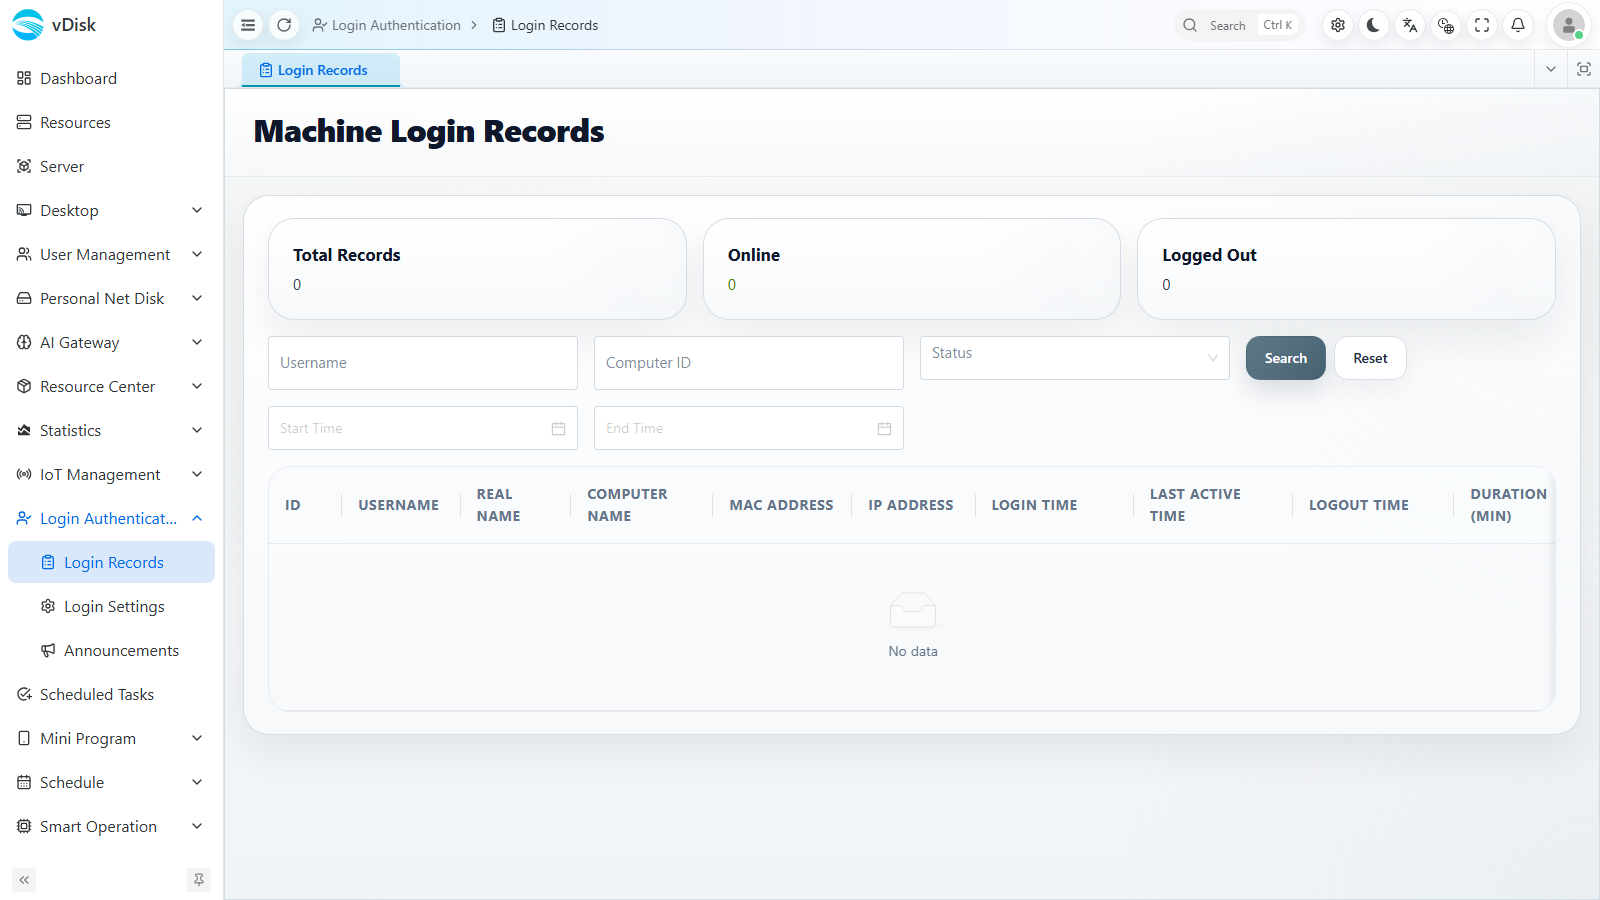Image resolution: width=1600 pixels, height=900 pixels.
Task: Open tab list dropdown chevron
Action: pyautogui.click(x=1551, y=69)
